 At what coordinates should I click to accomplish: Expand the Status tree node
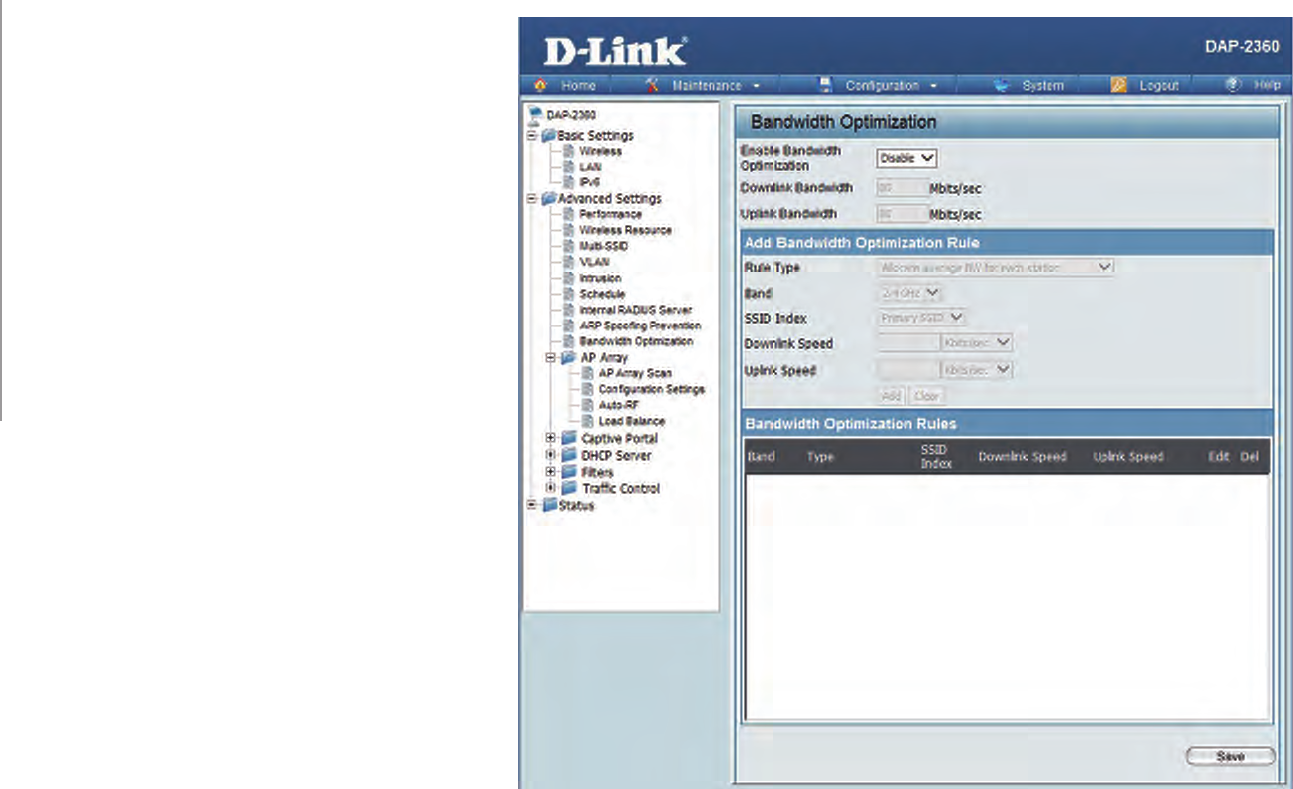(532, 506)
